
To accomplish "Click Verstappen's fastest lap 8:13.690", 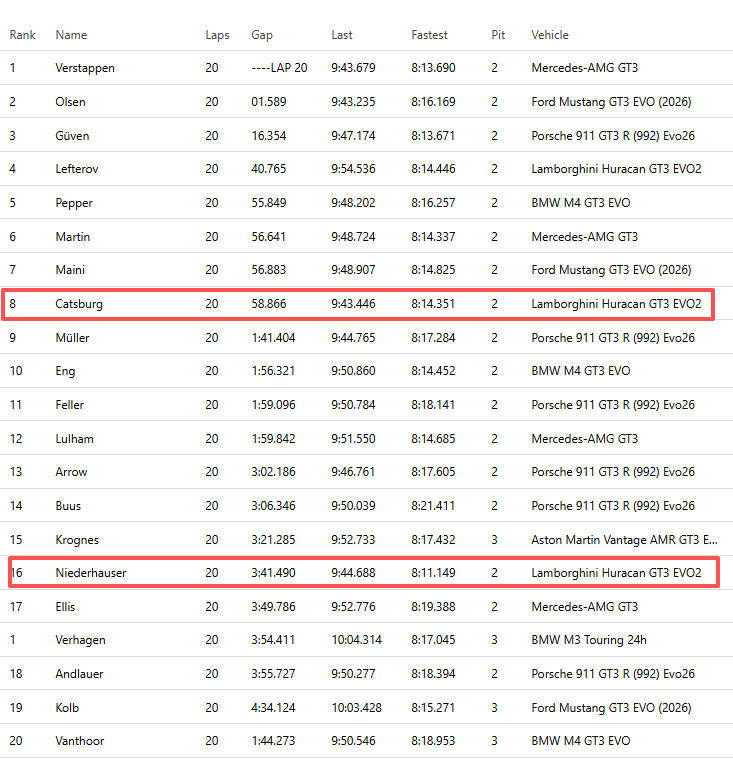I will click(x=433, y=68).
